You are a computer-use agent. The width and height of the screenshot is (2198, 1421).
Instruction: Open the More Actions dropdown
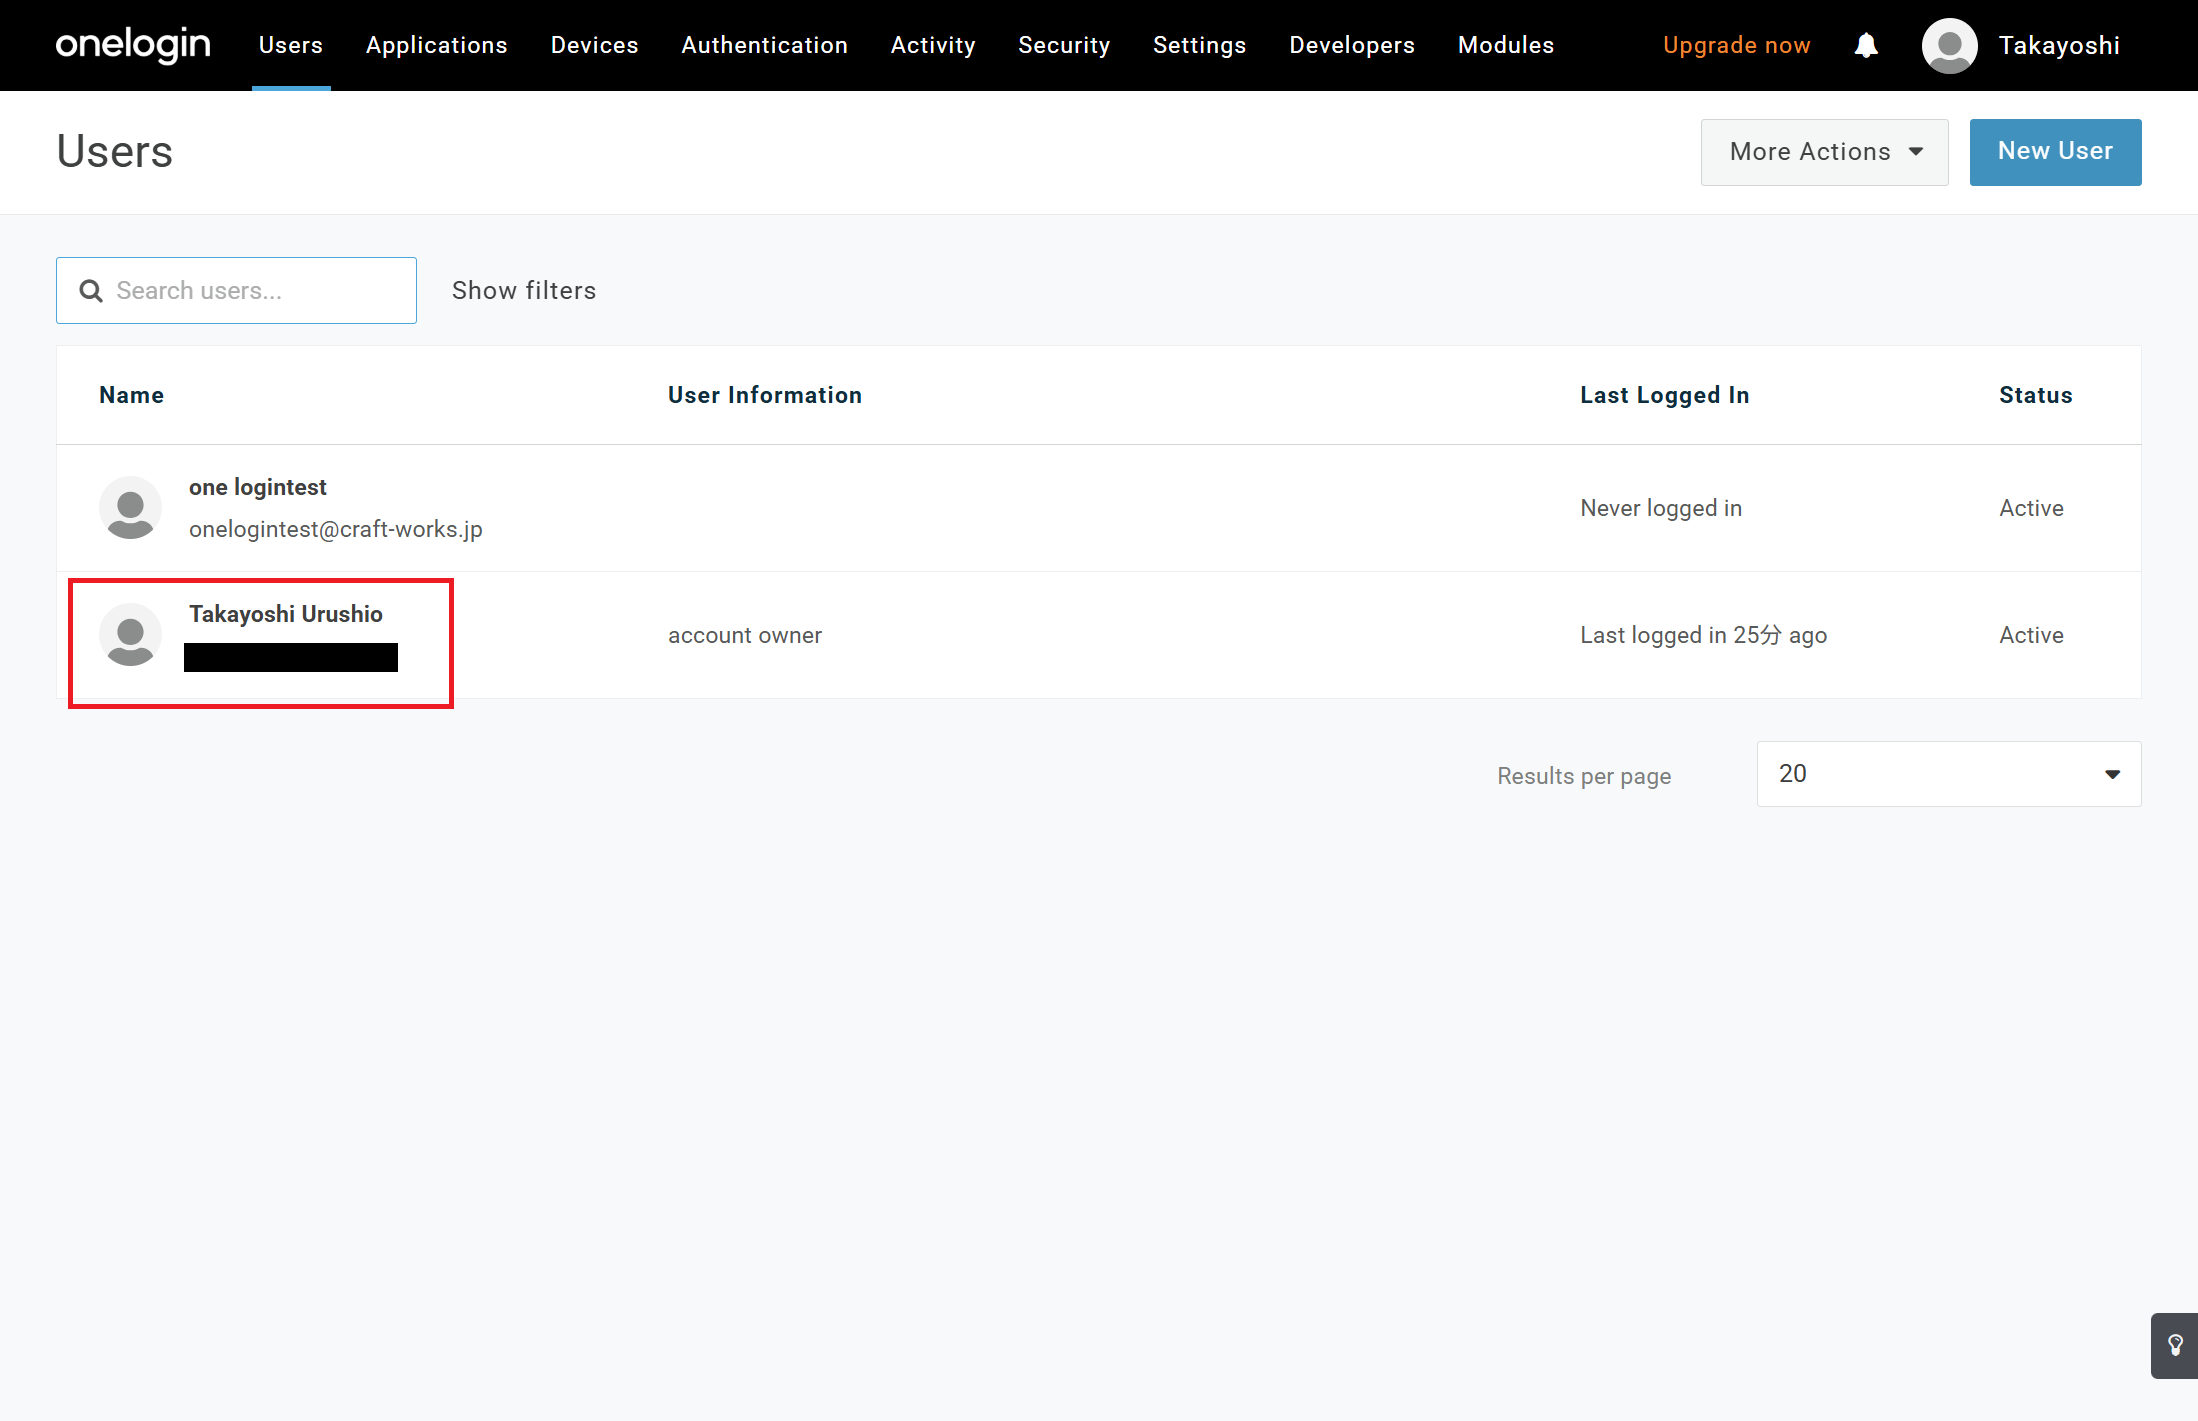point(1824,152)
